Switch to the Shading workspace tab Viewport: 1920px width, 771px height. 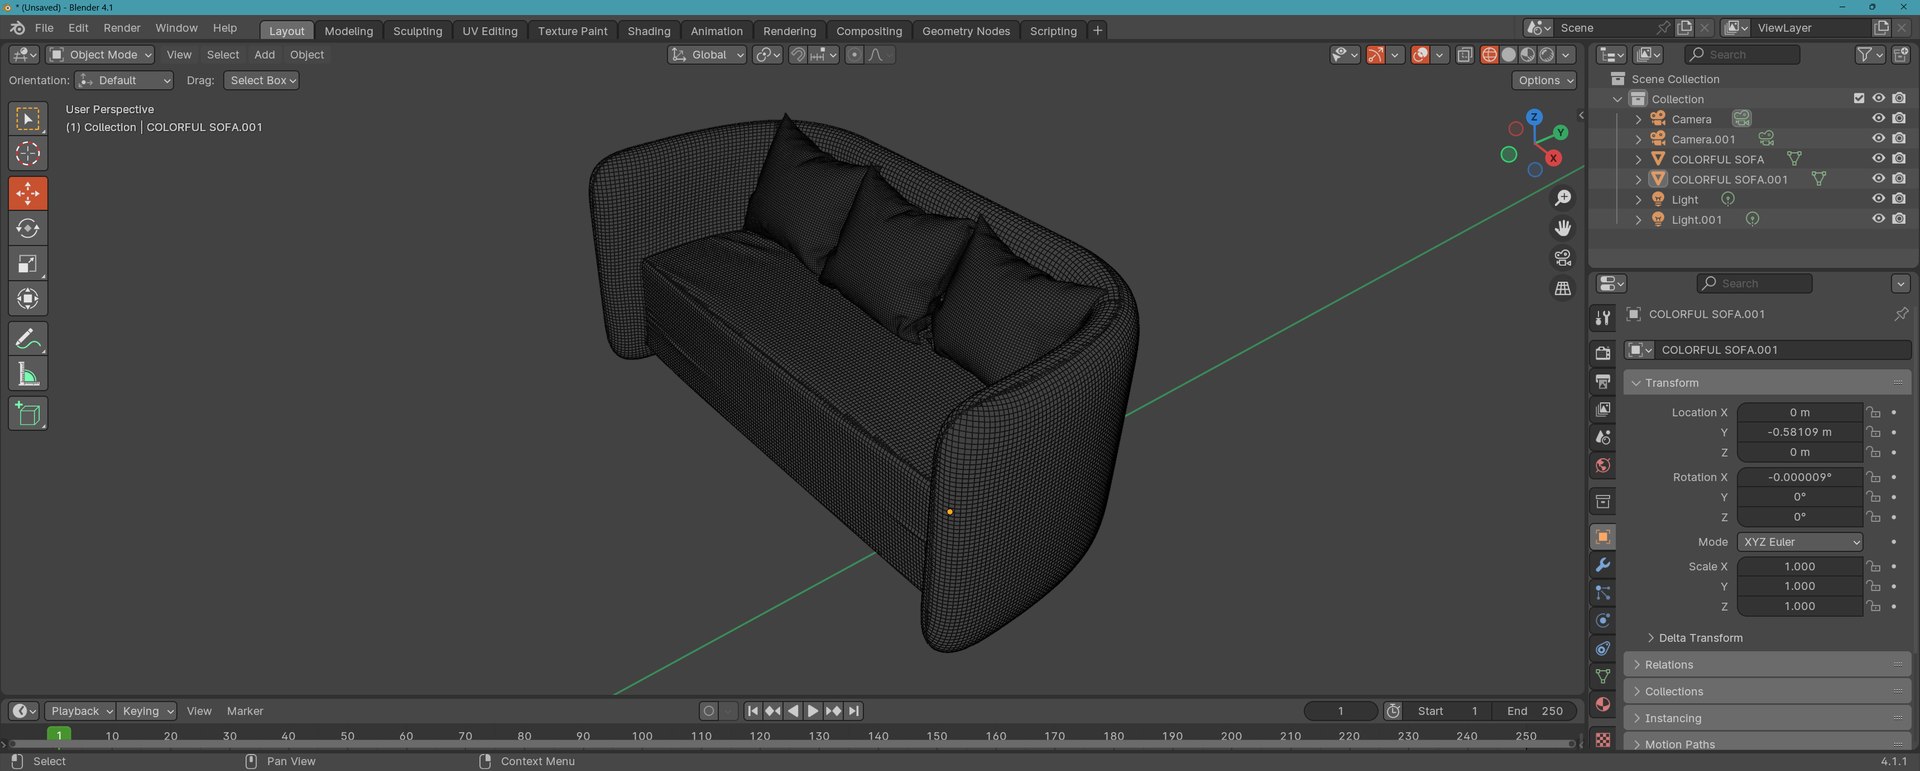click(649, 31)
